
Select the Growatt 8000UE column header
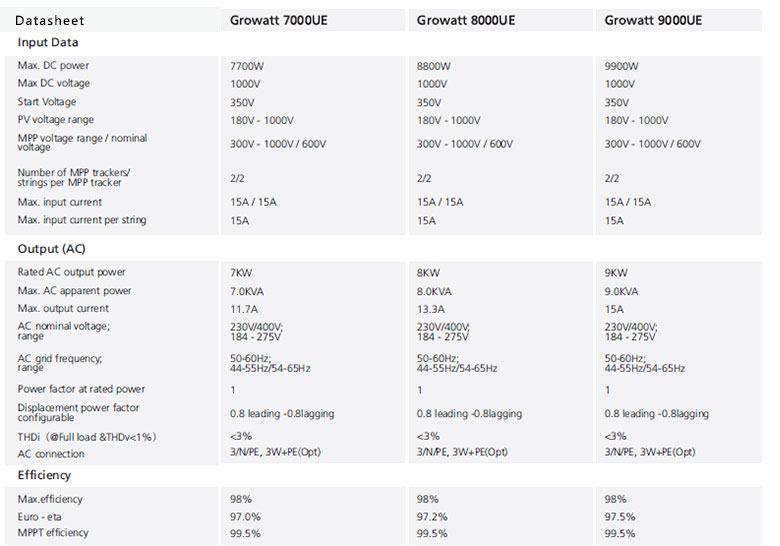[466, 20]
